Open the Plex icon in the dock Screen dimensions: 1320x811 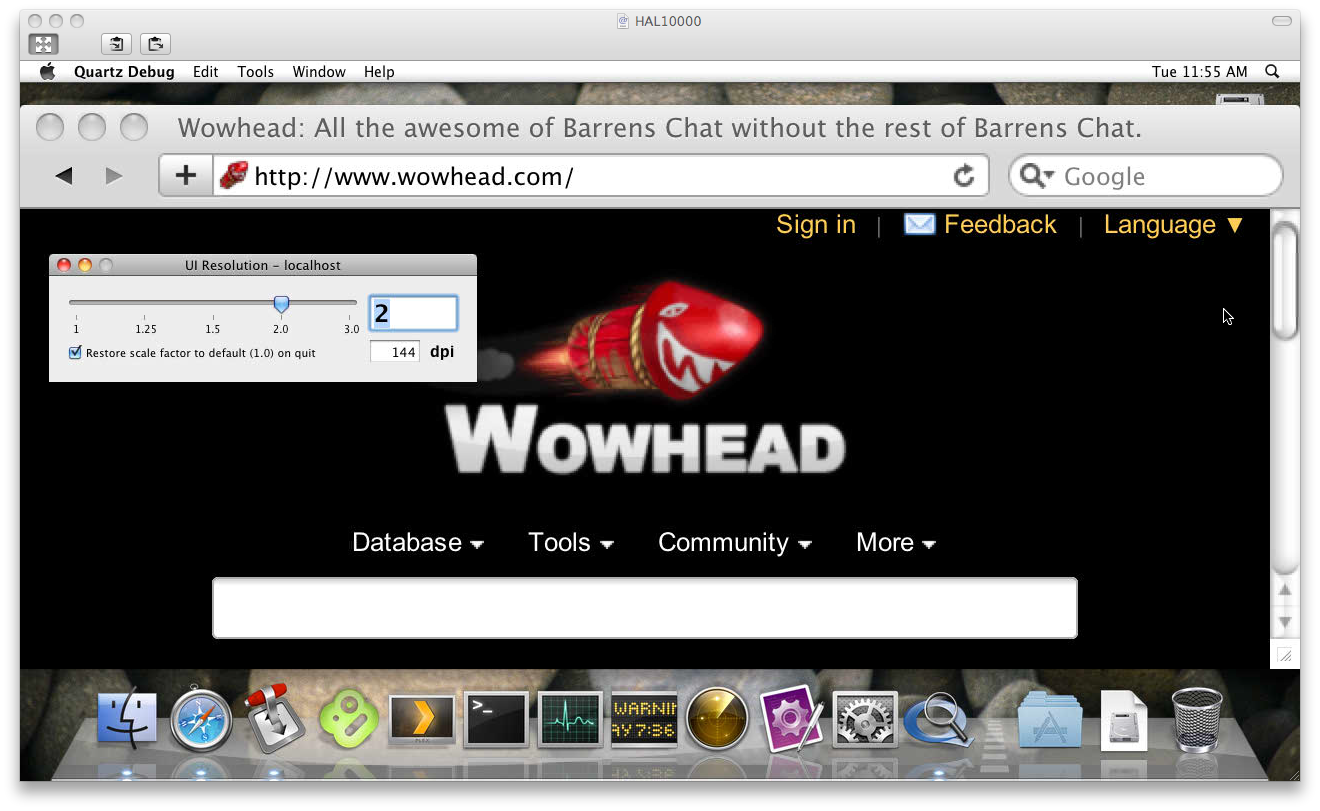(421, 719)
